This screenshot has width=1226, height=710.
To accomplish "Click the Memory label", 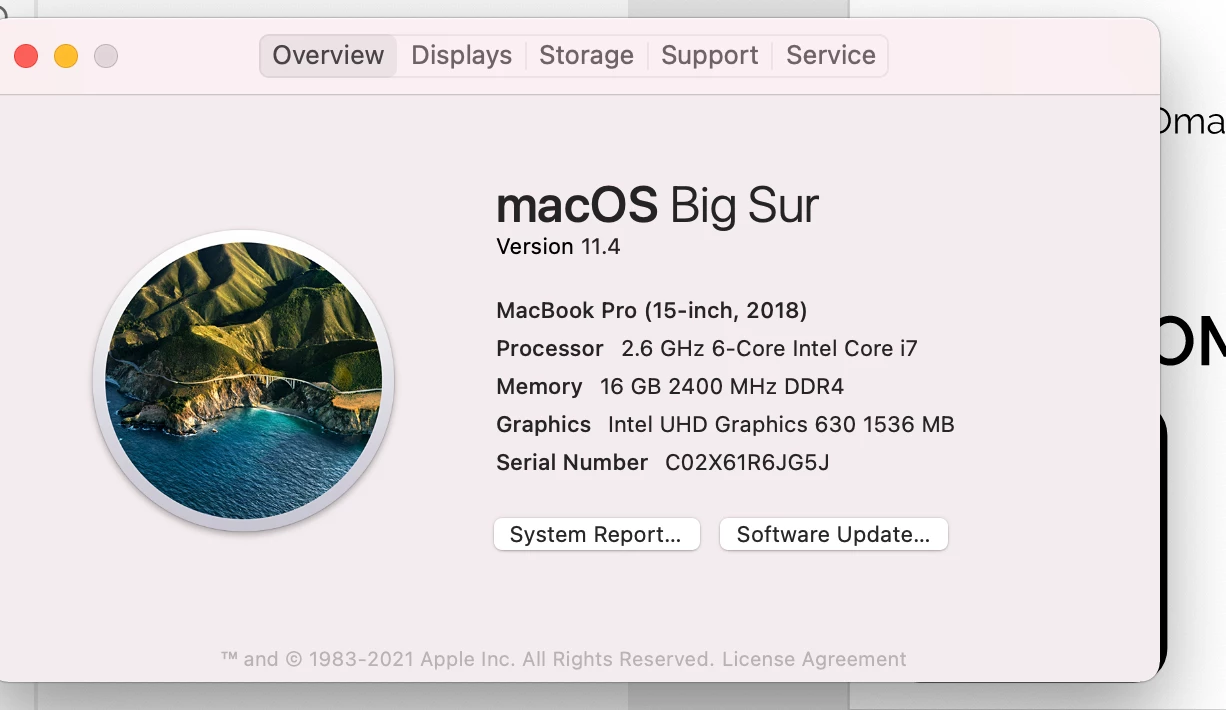I will pos(539,386).
